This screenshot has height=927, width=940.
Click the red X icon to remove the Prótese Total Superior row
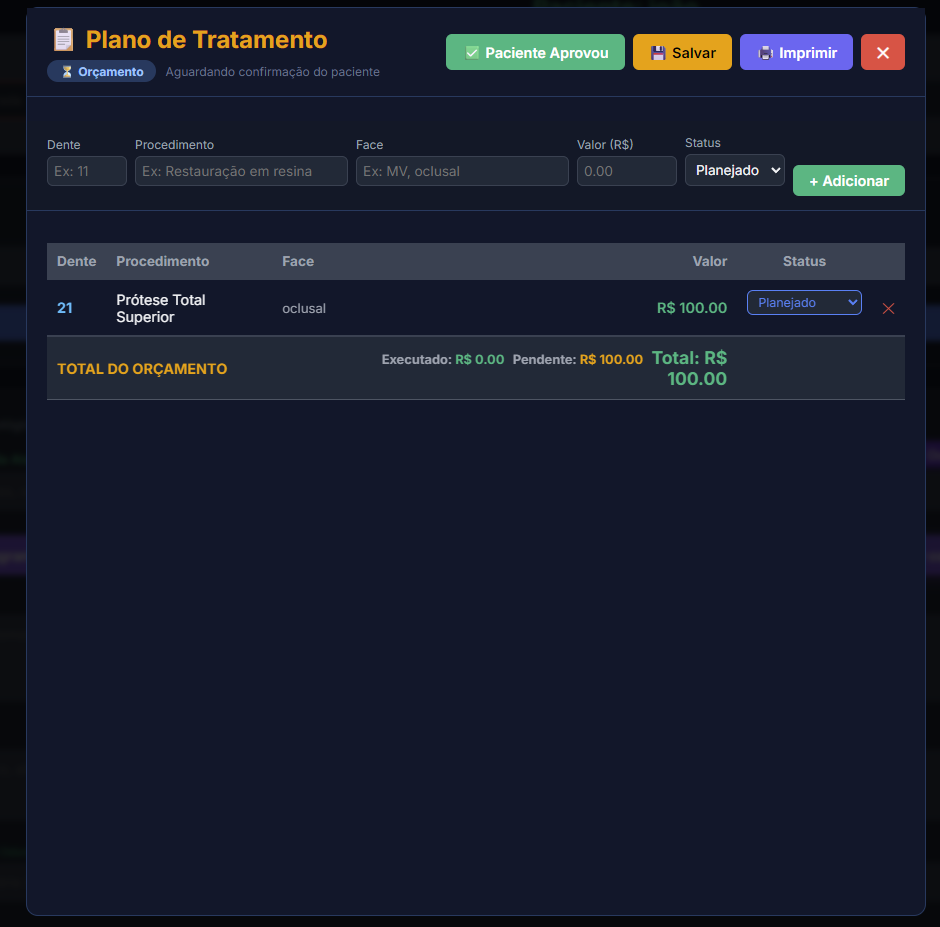(x=888, y=308)
